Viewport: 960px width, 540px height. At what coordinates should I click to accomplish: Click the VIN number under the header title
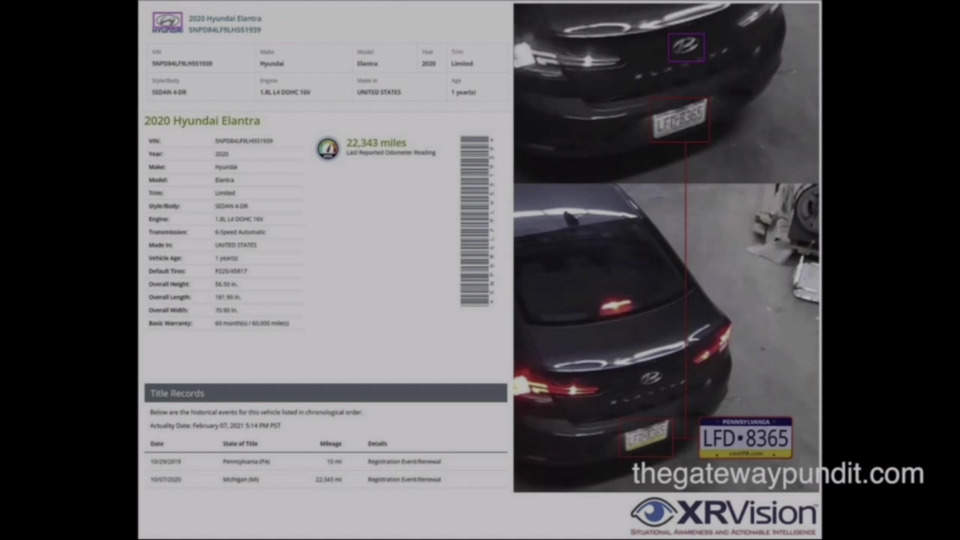(225, 29)
